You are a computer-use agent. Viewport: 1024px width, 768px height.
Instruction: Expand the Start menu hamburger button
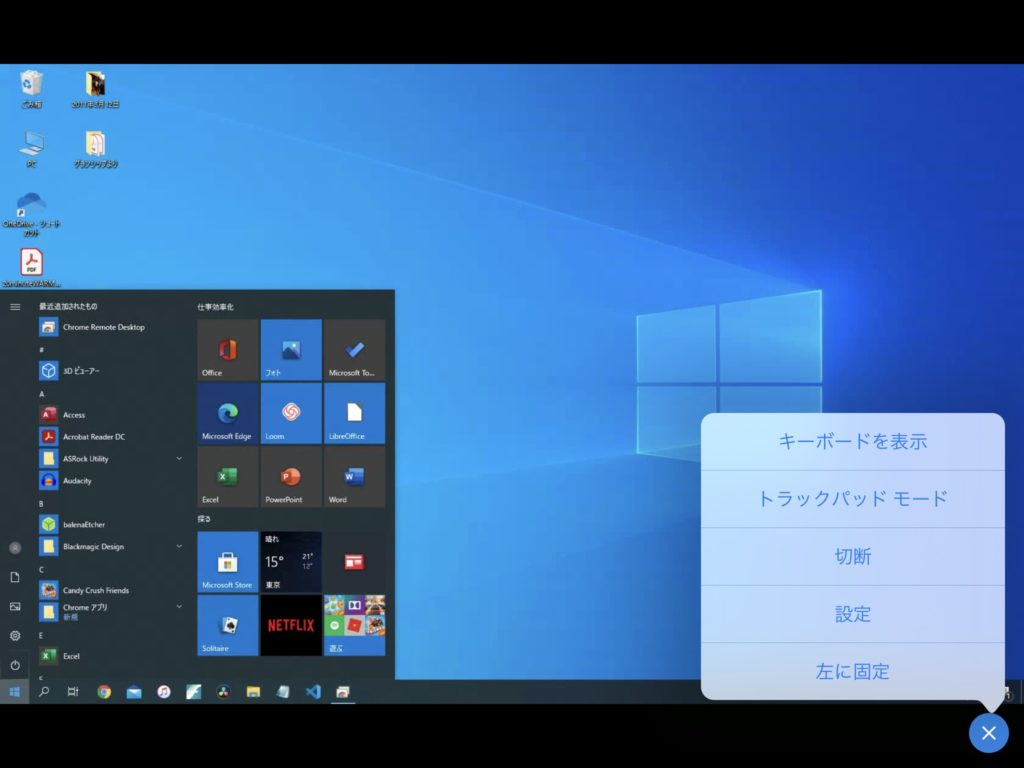tap(15, 307)
